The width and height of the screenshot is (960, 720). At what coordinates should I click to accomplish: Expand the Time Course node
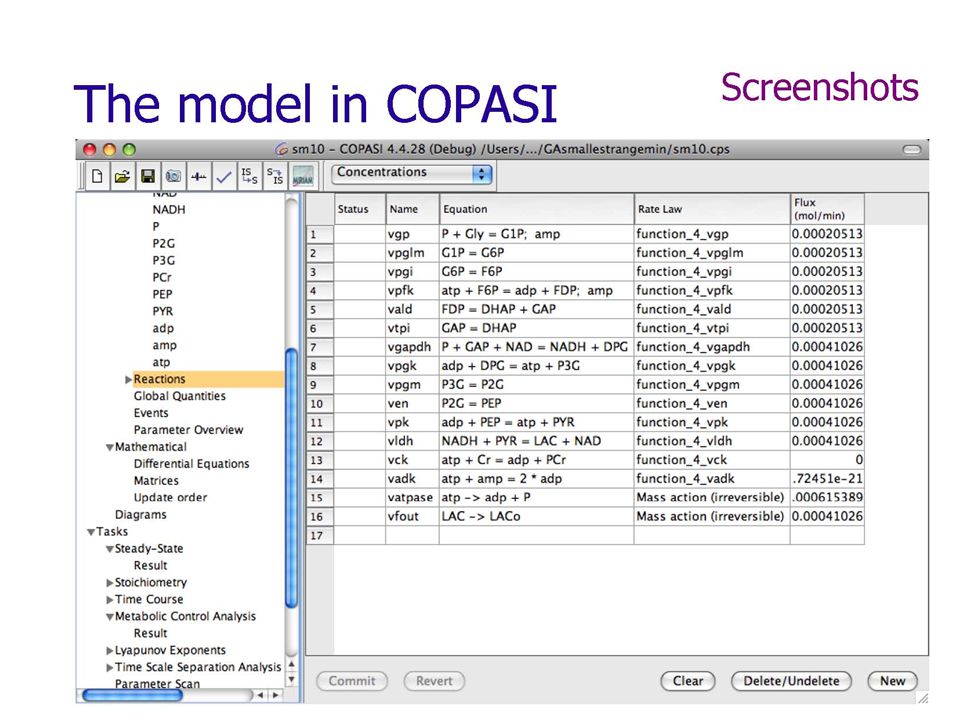pyautogui.click(x=110, y=600)
